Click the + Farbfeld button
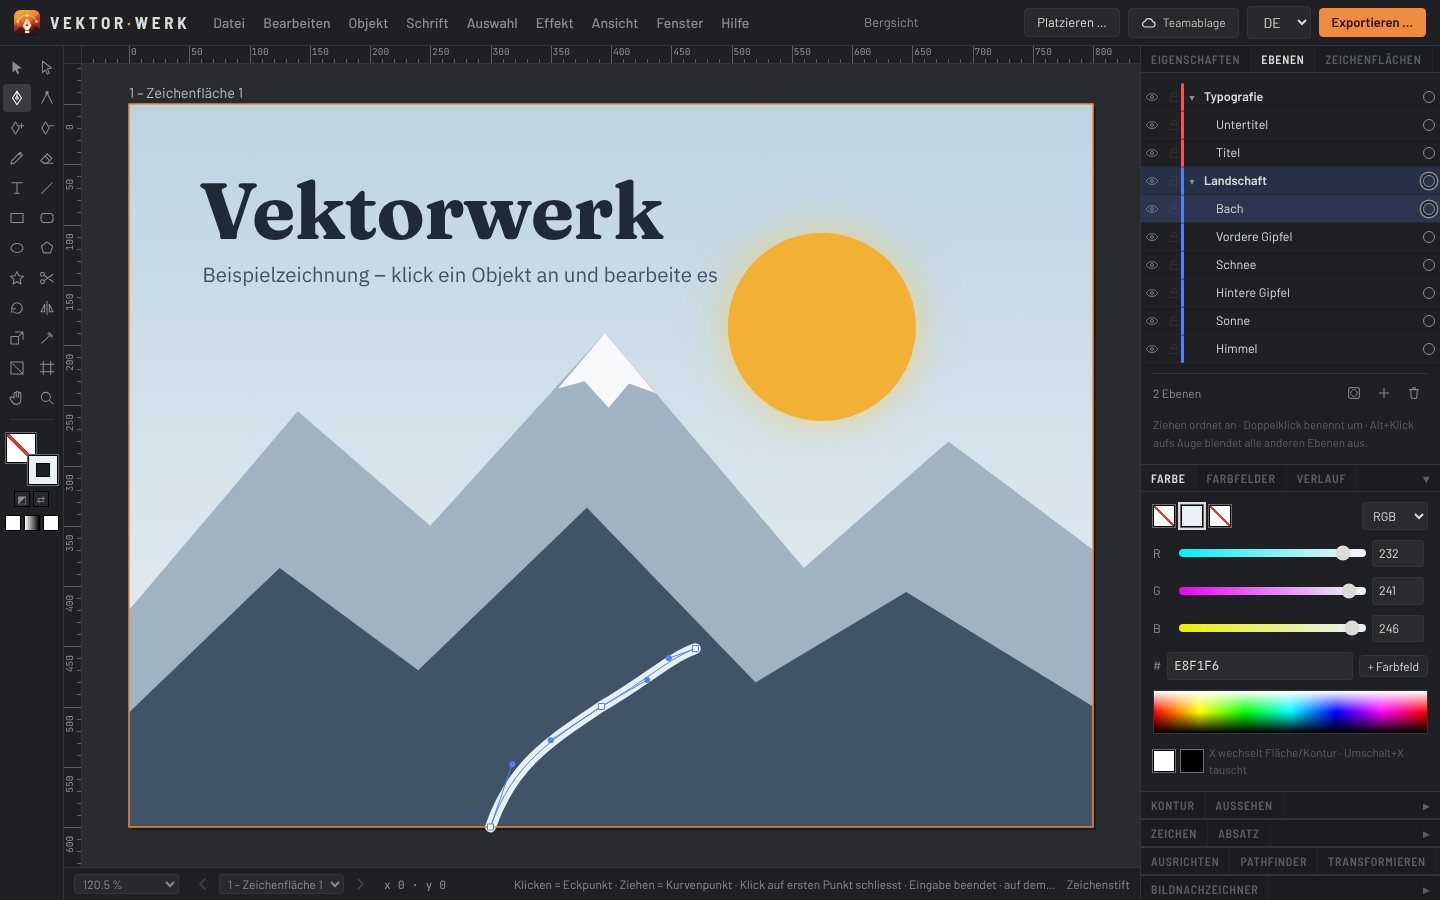 1393,667
